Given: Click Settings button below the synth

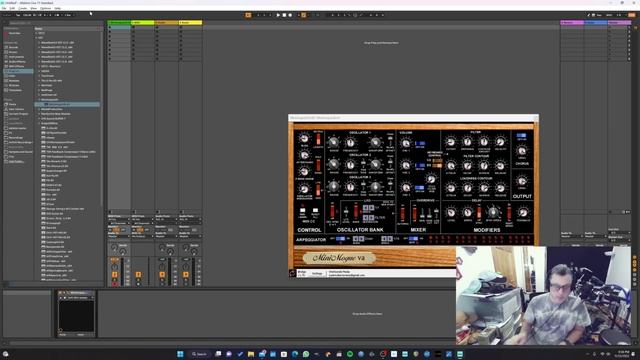Looking at the screenshot, I should [317, 273].
